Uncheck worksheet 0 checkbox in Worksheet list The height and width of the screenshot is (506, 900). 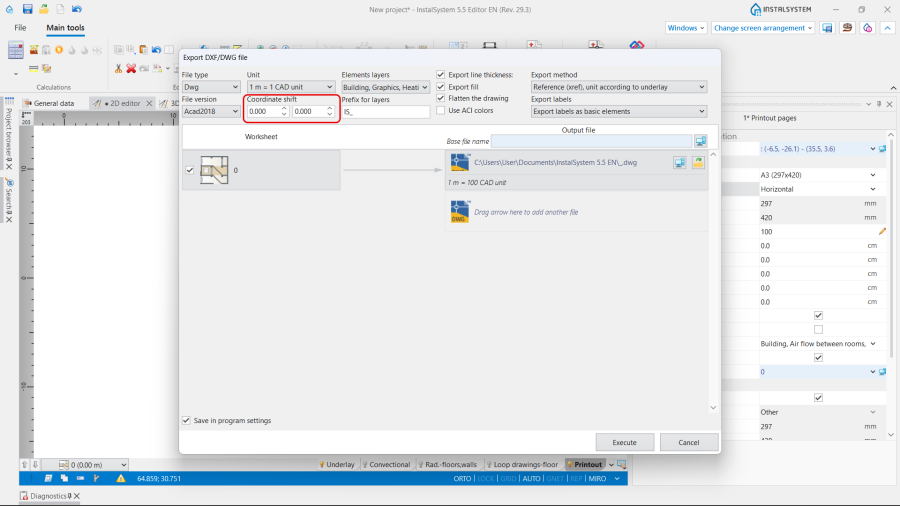pyautogui.click(x=189, y=170)
